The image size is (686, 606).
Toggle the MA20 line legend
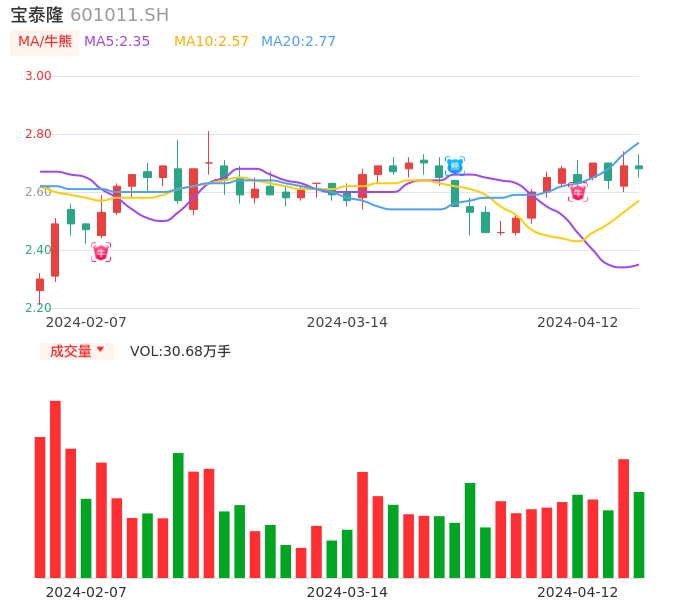pyautogui.click(x=298, y=42)
